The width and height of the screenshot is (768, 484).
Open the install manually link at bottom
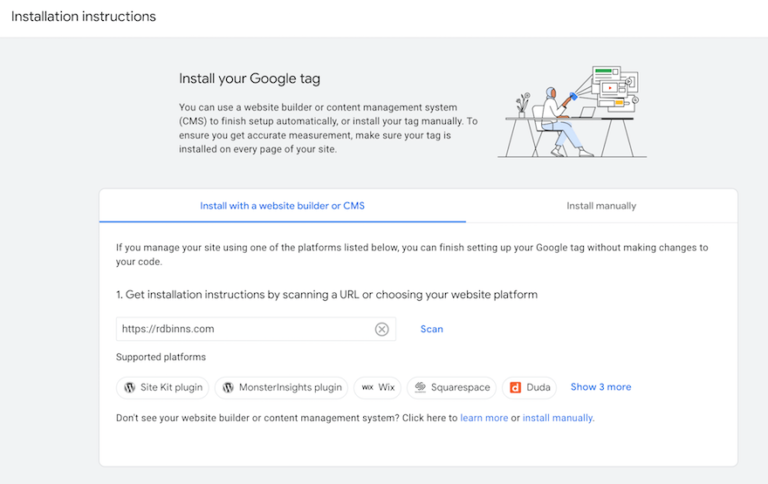coord(558,418)
